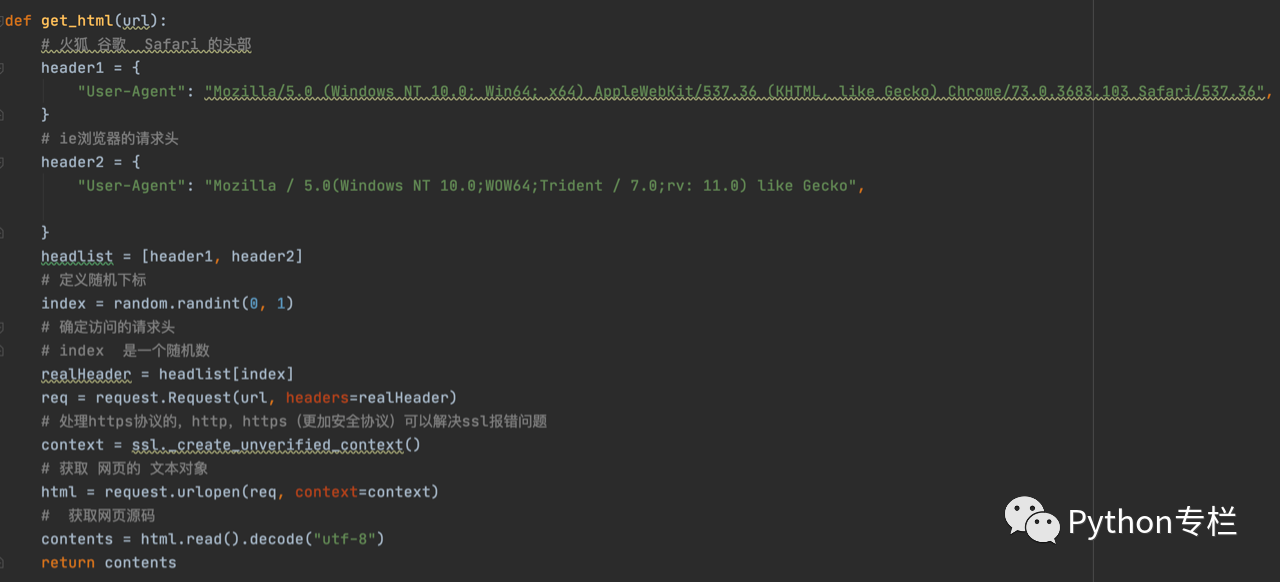
Task: Click the headers keyword argument in Request
Action: (x=316, y=398)
